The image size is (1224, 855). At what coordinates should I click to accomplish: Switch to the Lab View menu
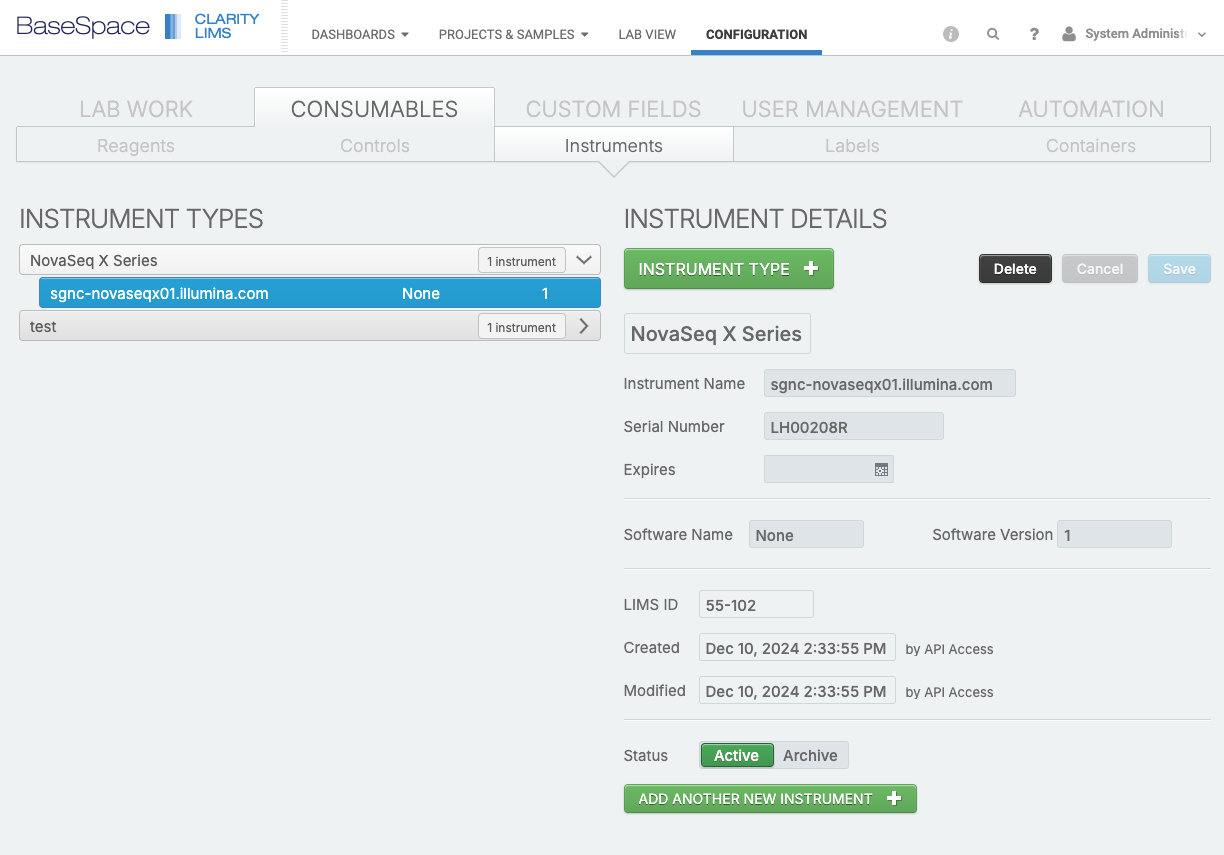tap(647, 34)
